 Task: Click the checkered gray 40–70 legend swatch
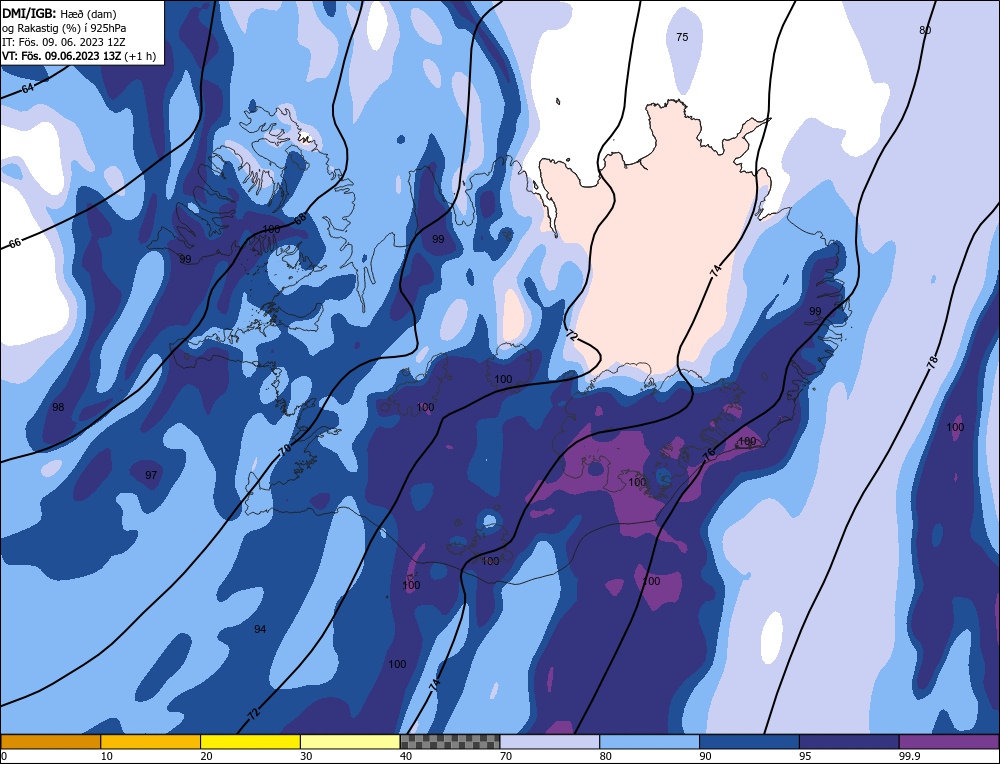point(450,741)
